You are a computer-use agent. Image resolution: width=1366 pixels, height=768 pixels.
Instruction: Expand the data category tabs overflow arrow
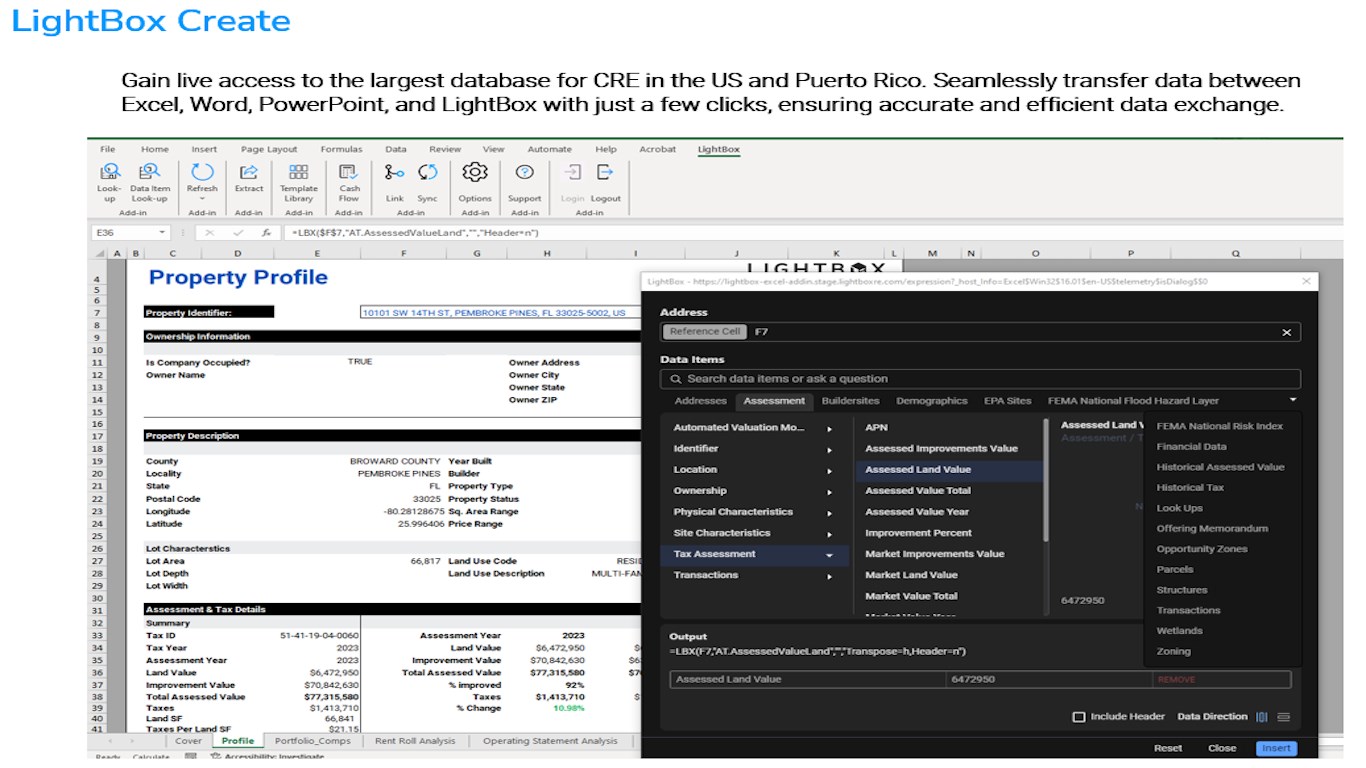[1293, 400]
